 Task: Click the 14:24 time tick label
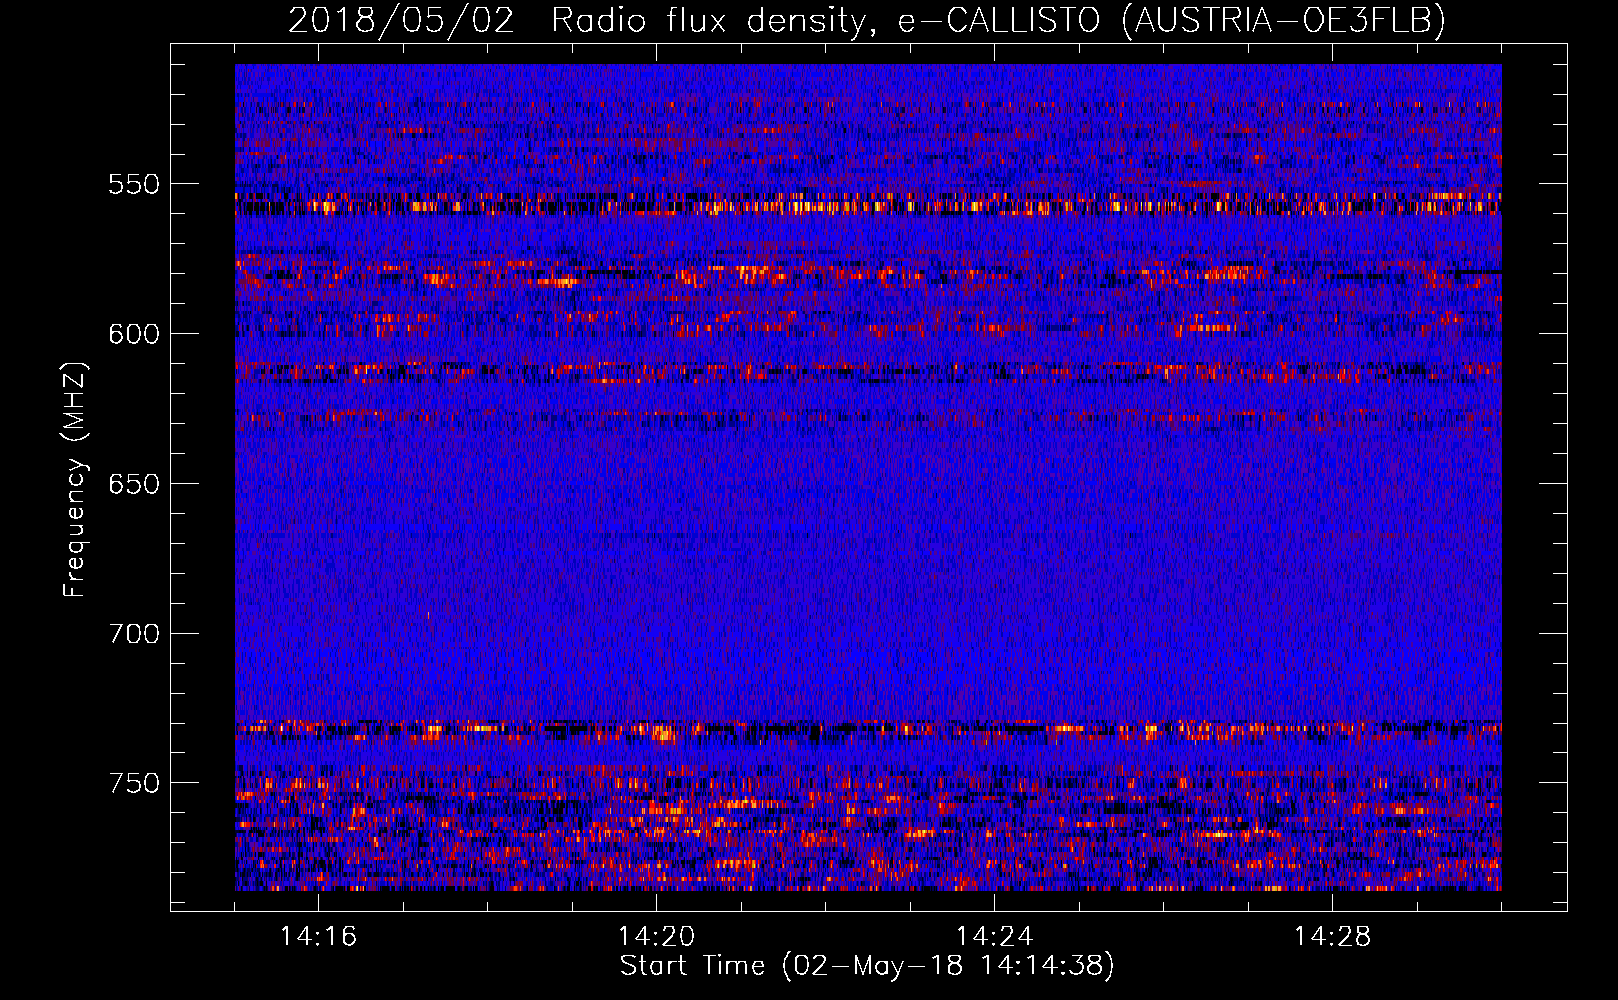point(994,936)
